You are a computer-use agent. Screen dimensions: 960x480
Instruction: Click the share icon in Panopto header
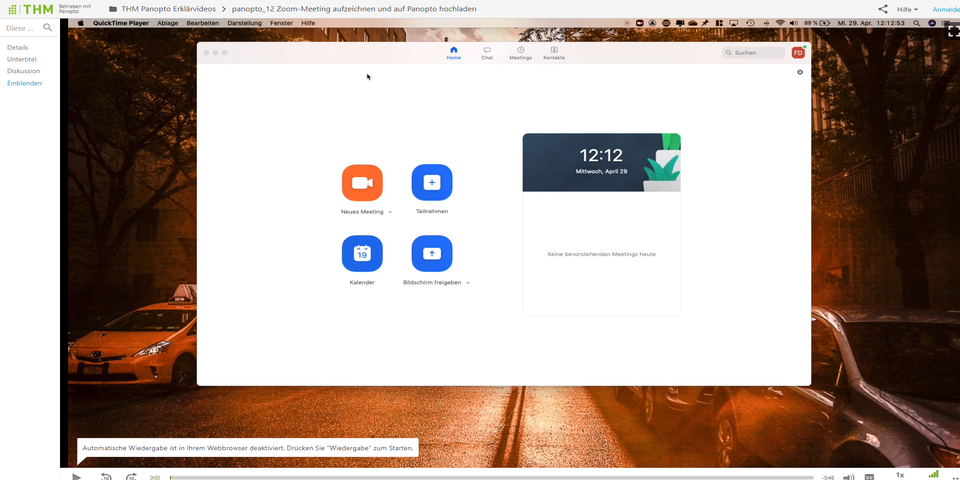click(x=882, y=9)
